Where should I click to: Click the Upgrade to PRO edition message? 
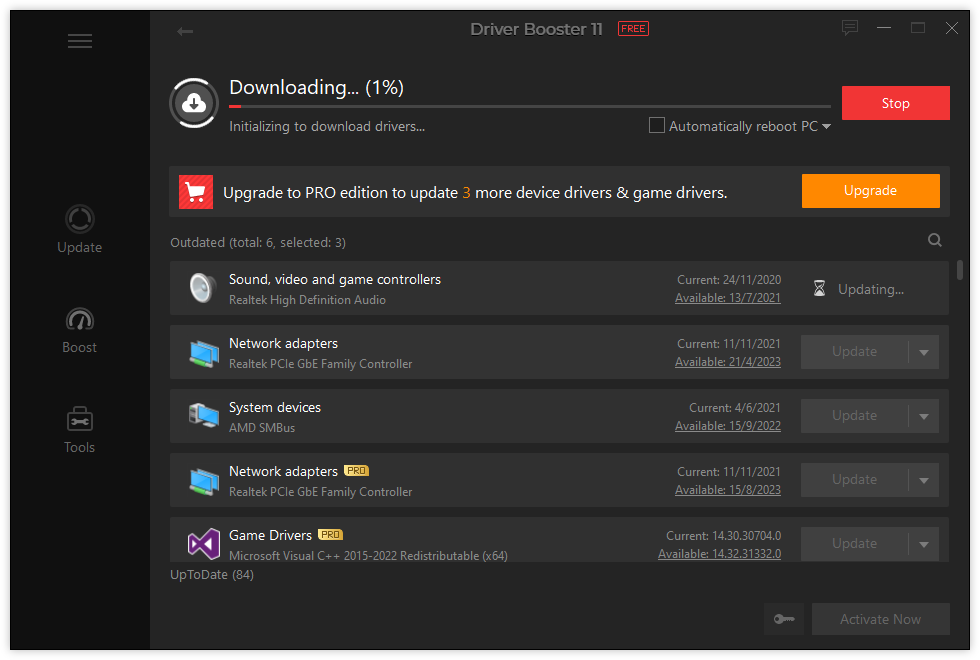point(475,192)
